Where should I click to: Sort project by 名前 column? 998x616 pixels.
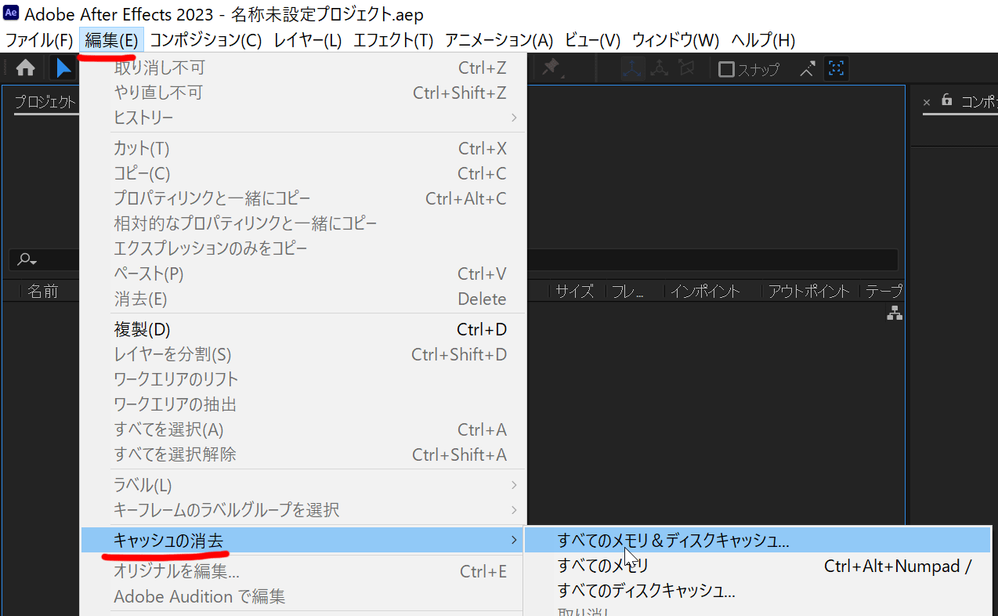click(x=43, y=291)
